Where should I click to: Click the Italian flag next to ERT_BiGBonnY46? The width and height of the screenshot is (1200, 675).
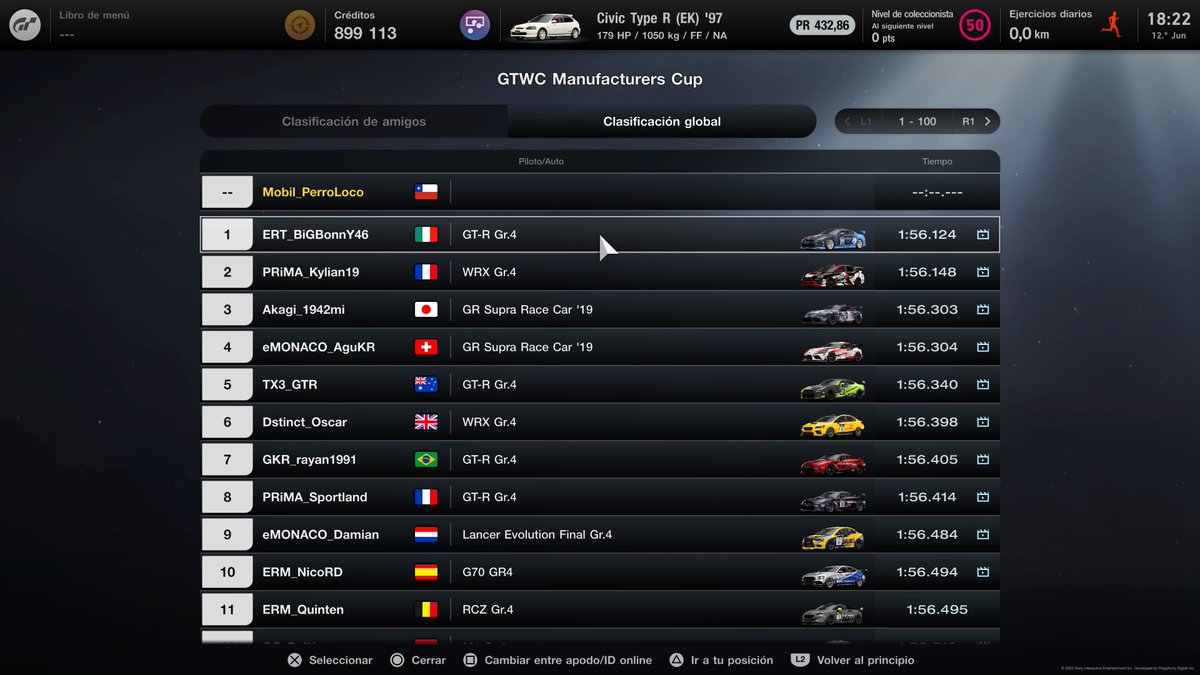point(425,234)
